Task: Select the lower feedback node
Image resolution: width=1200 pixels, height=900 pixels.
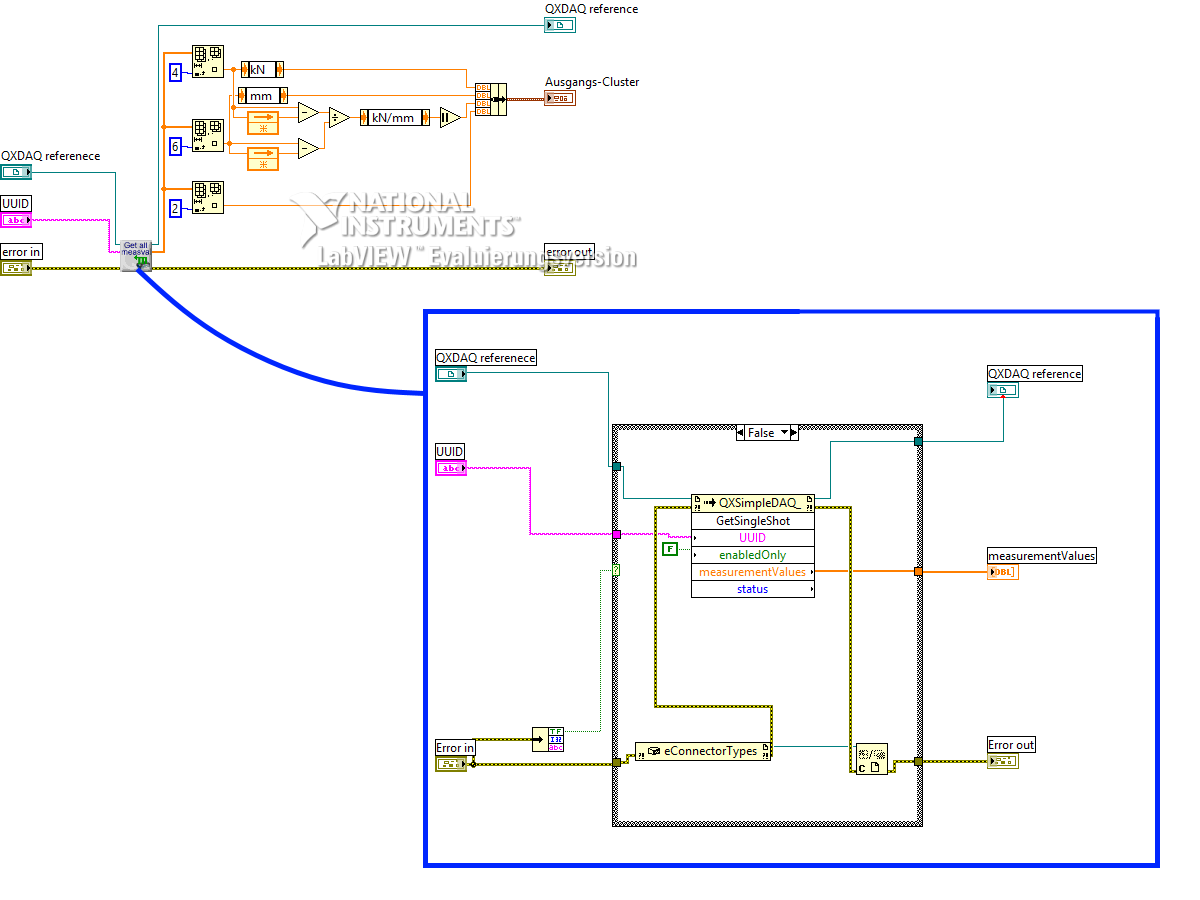Action: 263,158
